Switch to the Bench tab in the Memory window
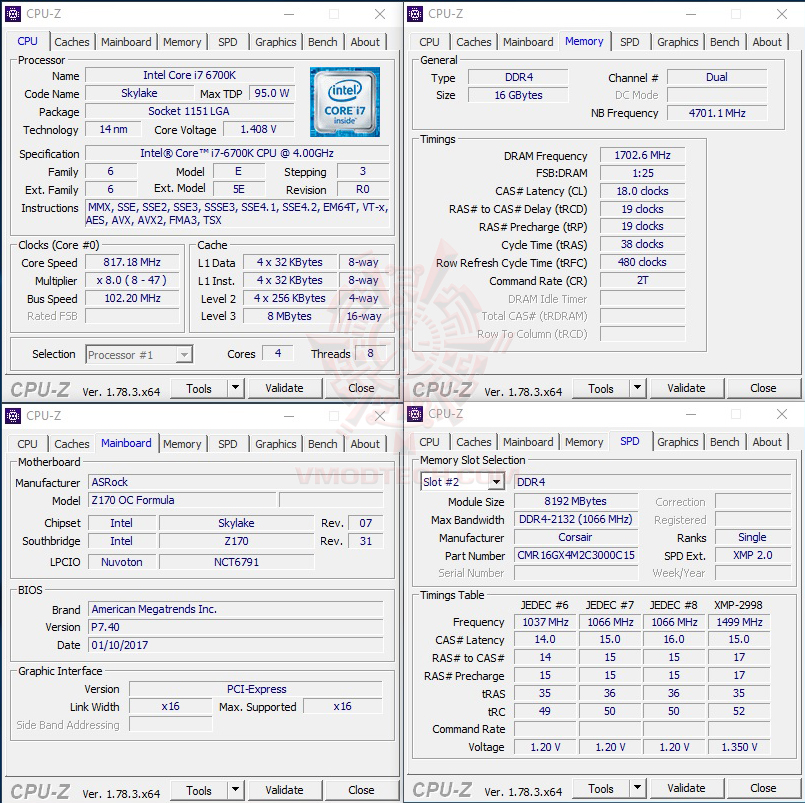Image resolution: width=805 pixels, height=803 pixels. (x=724, y=41)
